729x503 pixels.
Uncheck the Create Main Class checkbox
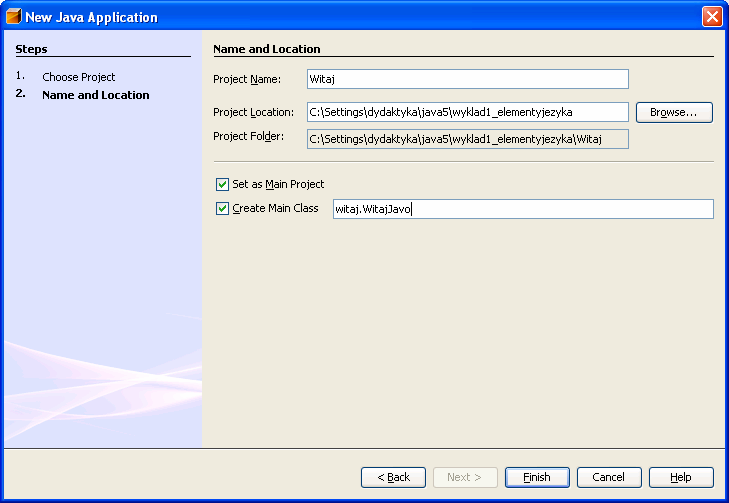(222, 209)
